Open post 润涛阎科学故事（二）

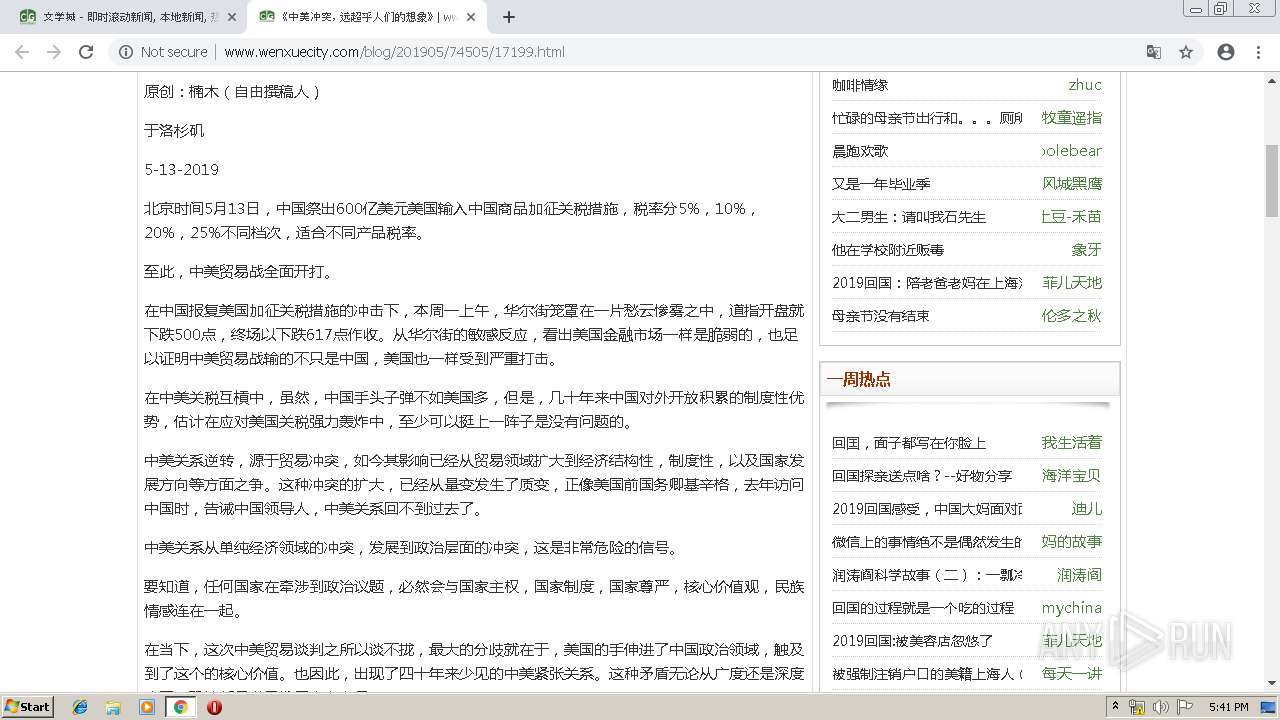coord(927,575)
